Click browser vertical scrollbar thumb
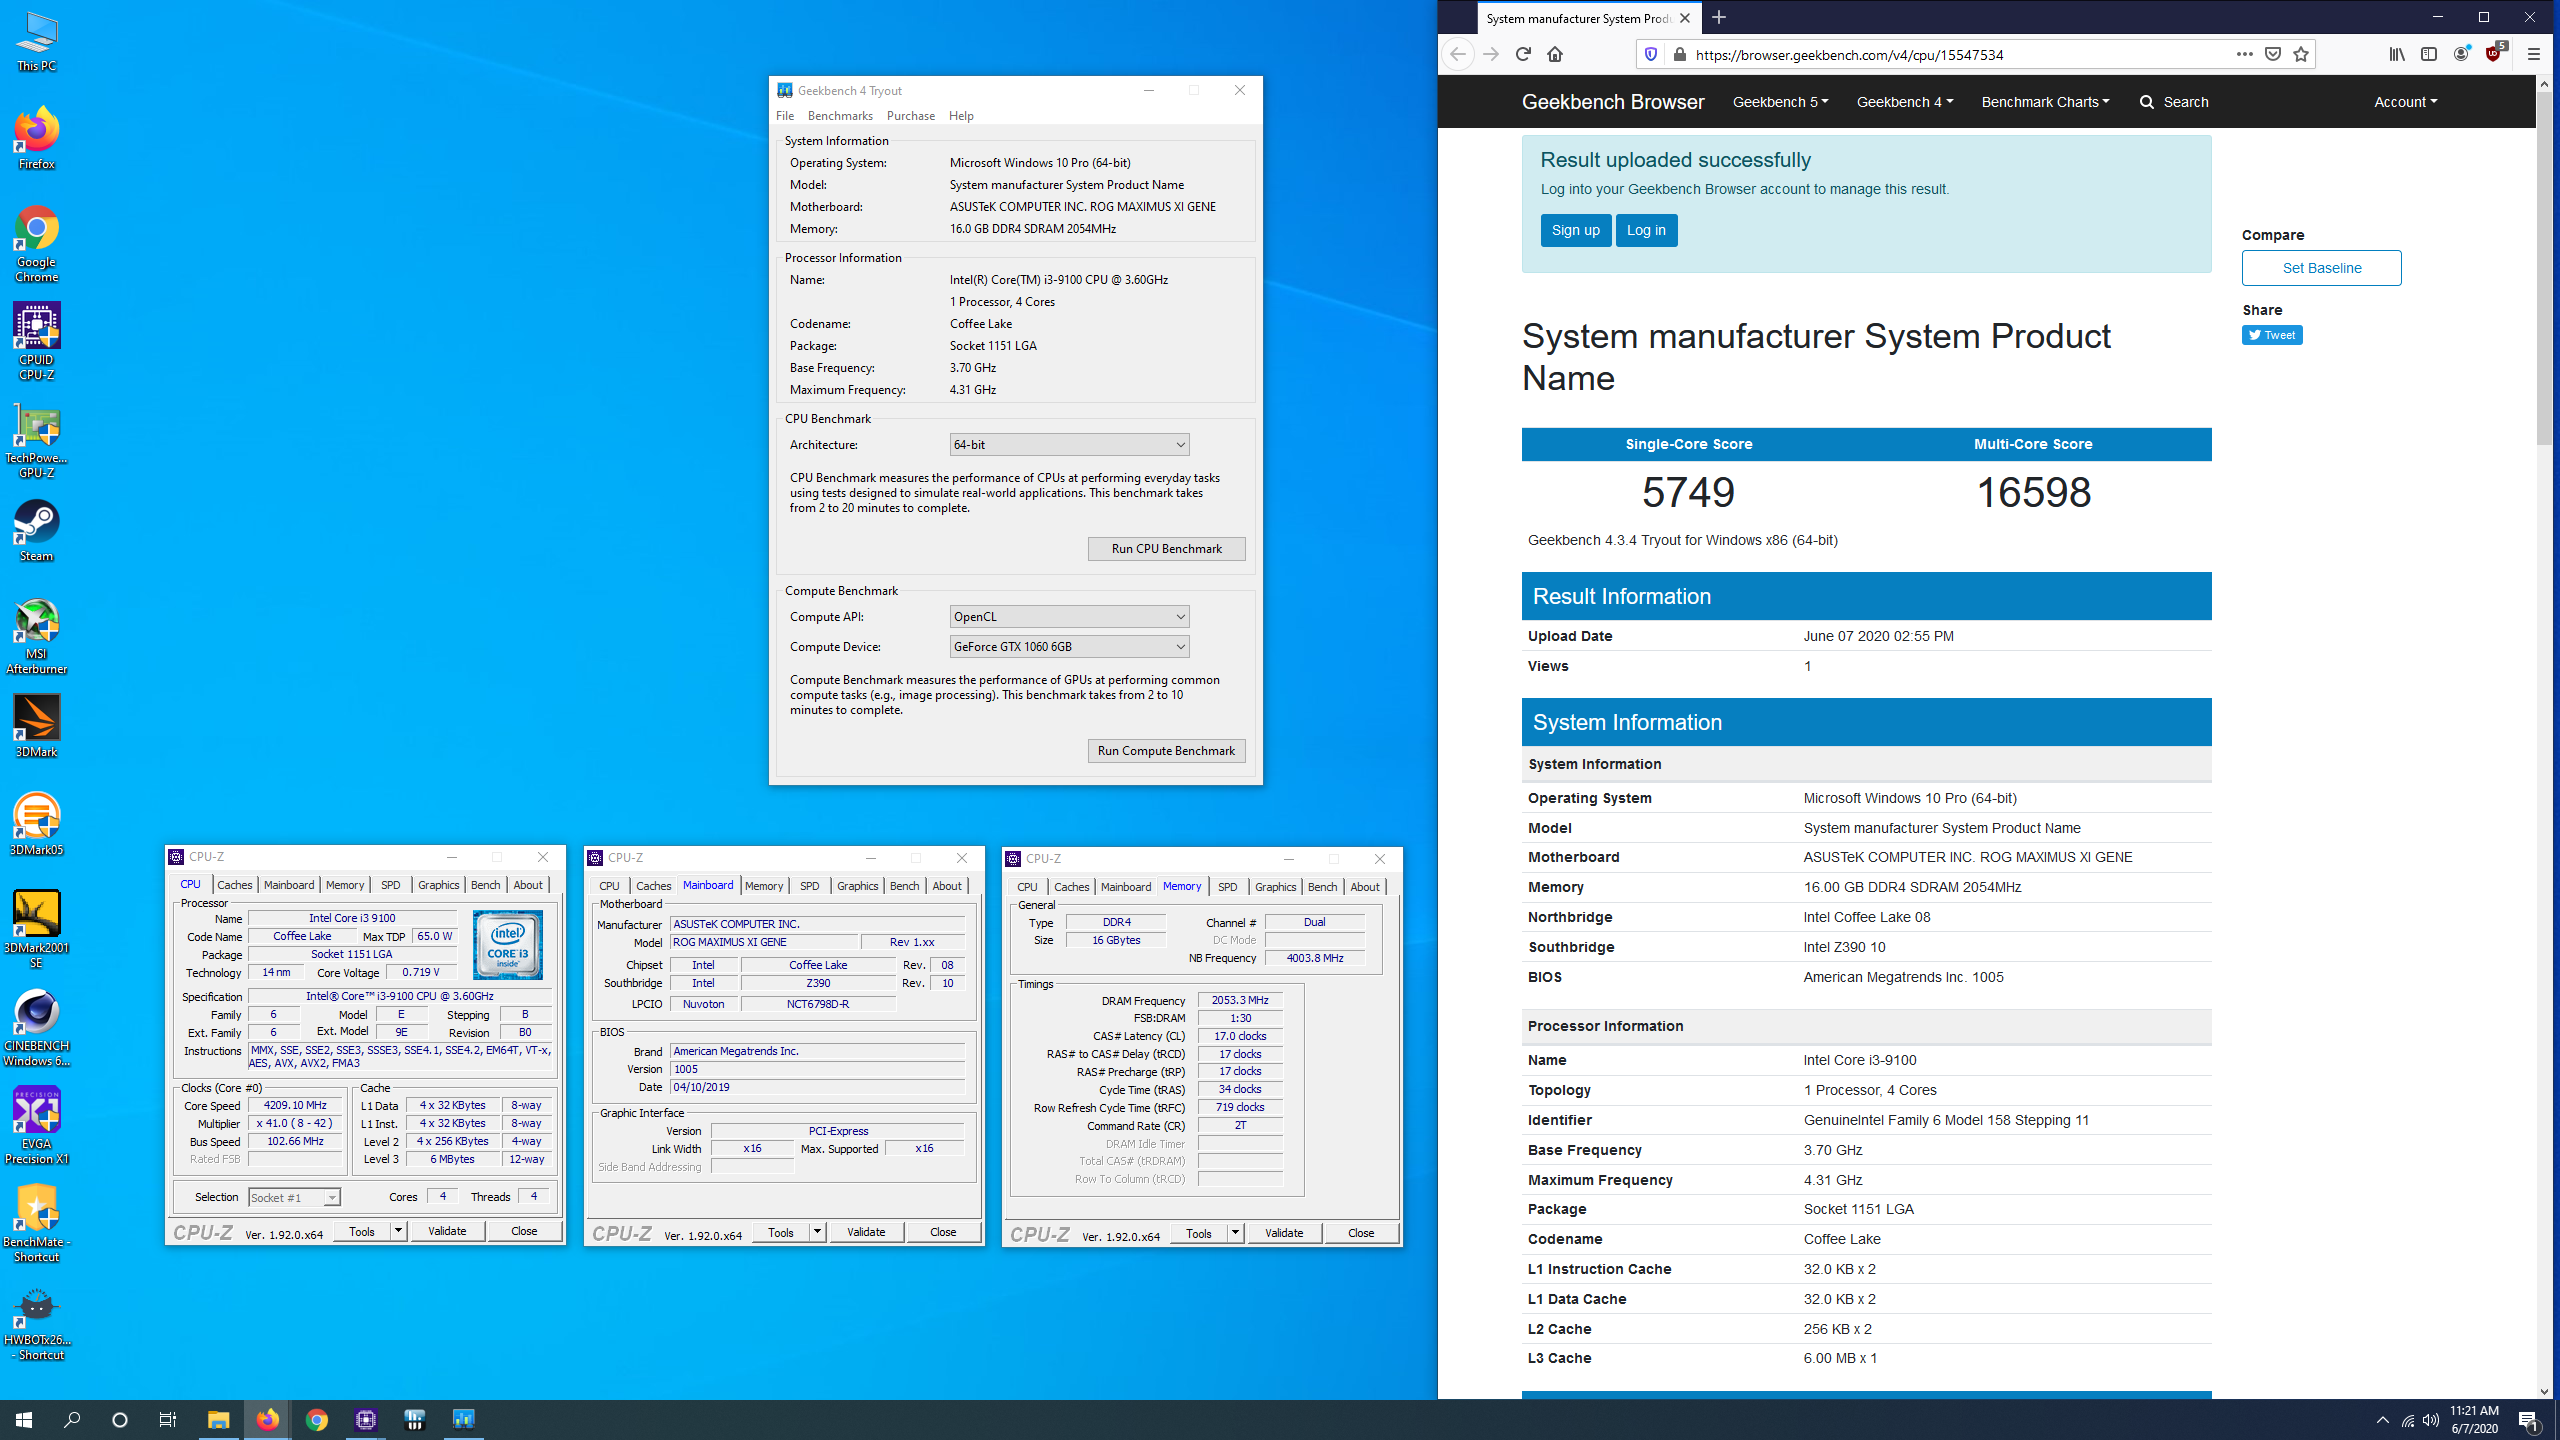This screenshot has width=2560, height=1440. coord(2545,268)
